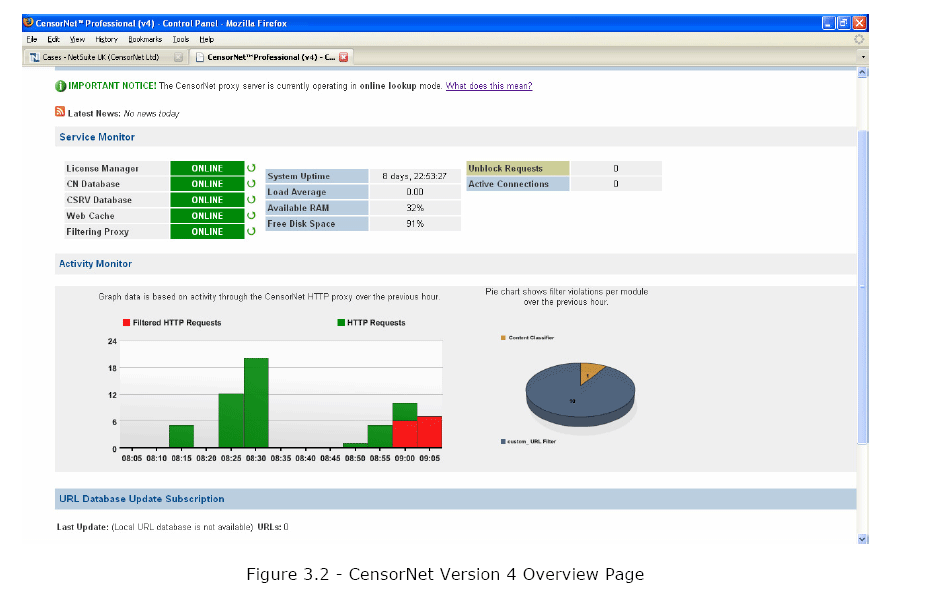Click the CN Database ONLINE status button

point(207,184)
